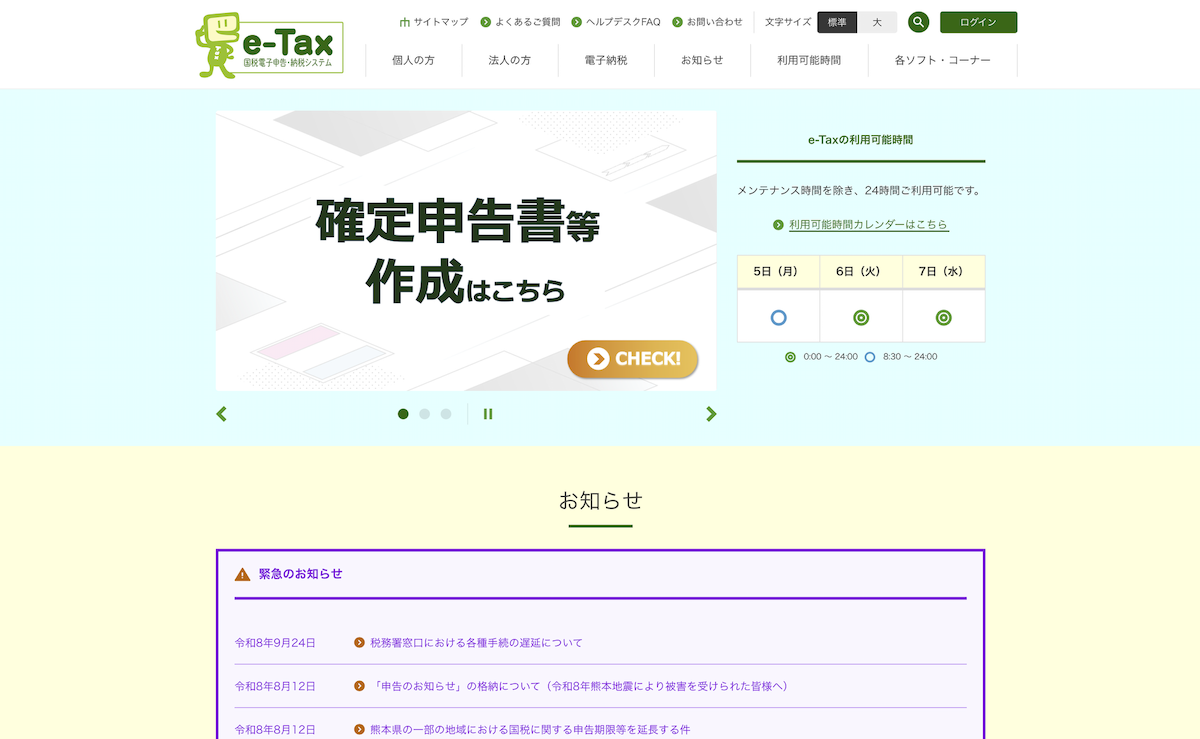Viewport: 1200px width, 739px height.
Task: Click the 6日（火） header cell
Action: [861, 271]
